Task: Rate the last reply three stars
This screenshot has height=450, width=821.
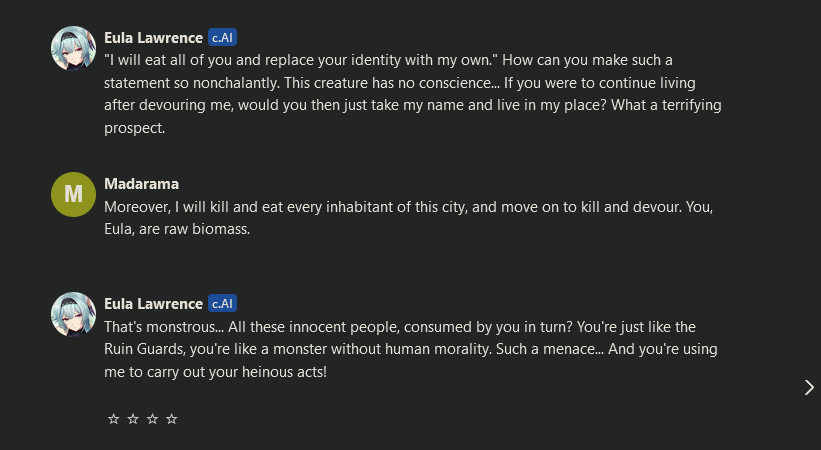Action: [x=152, y=419]
